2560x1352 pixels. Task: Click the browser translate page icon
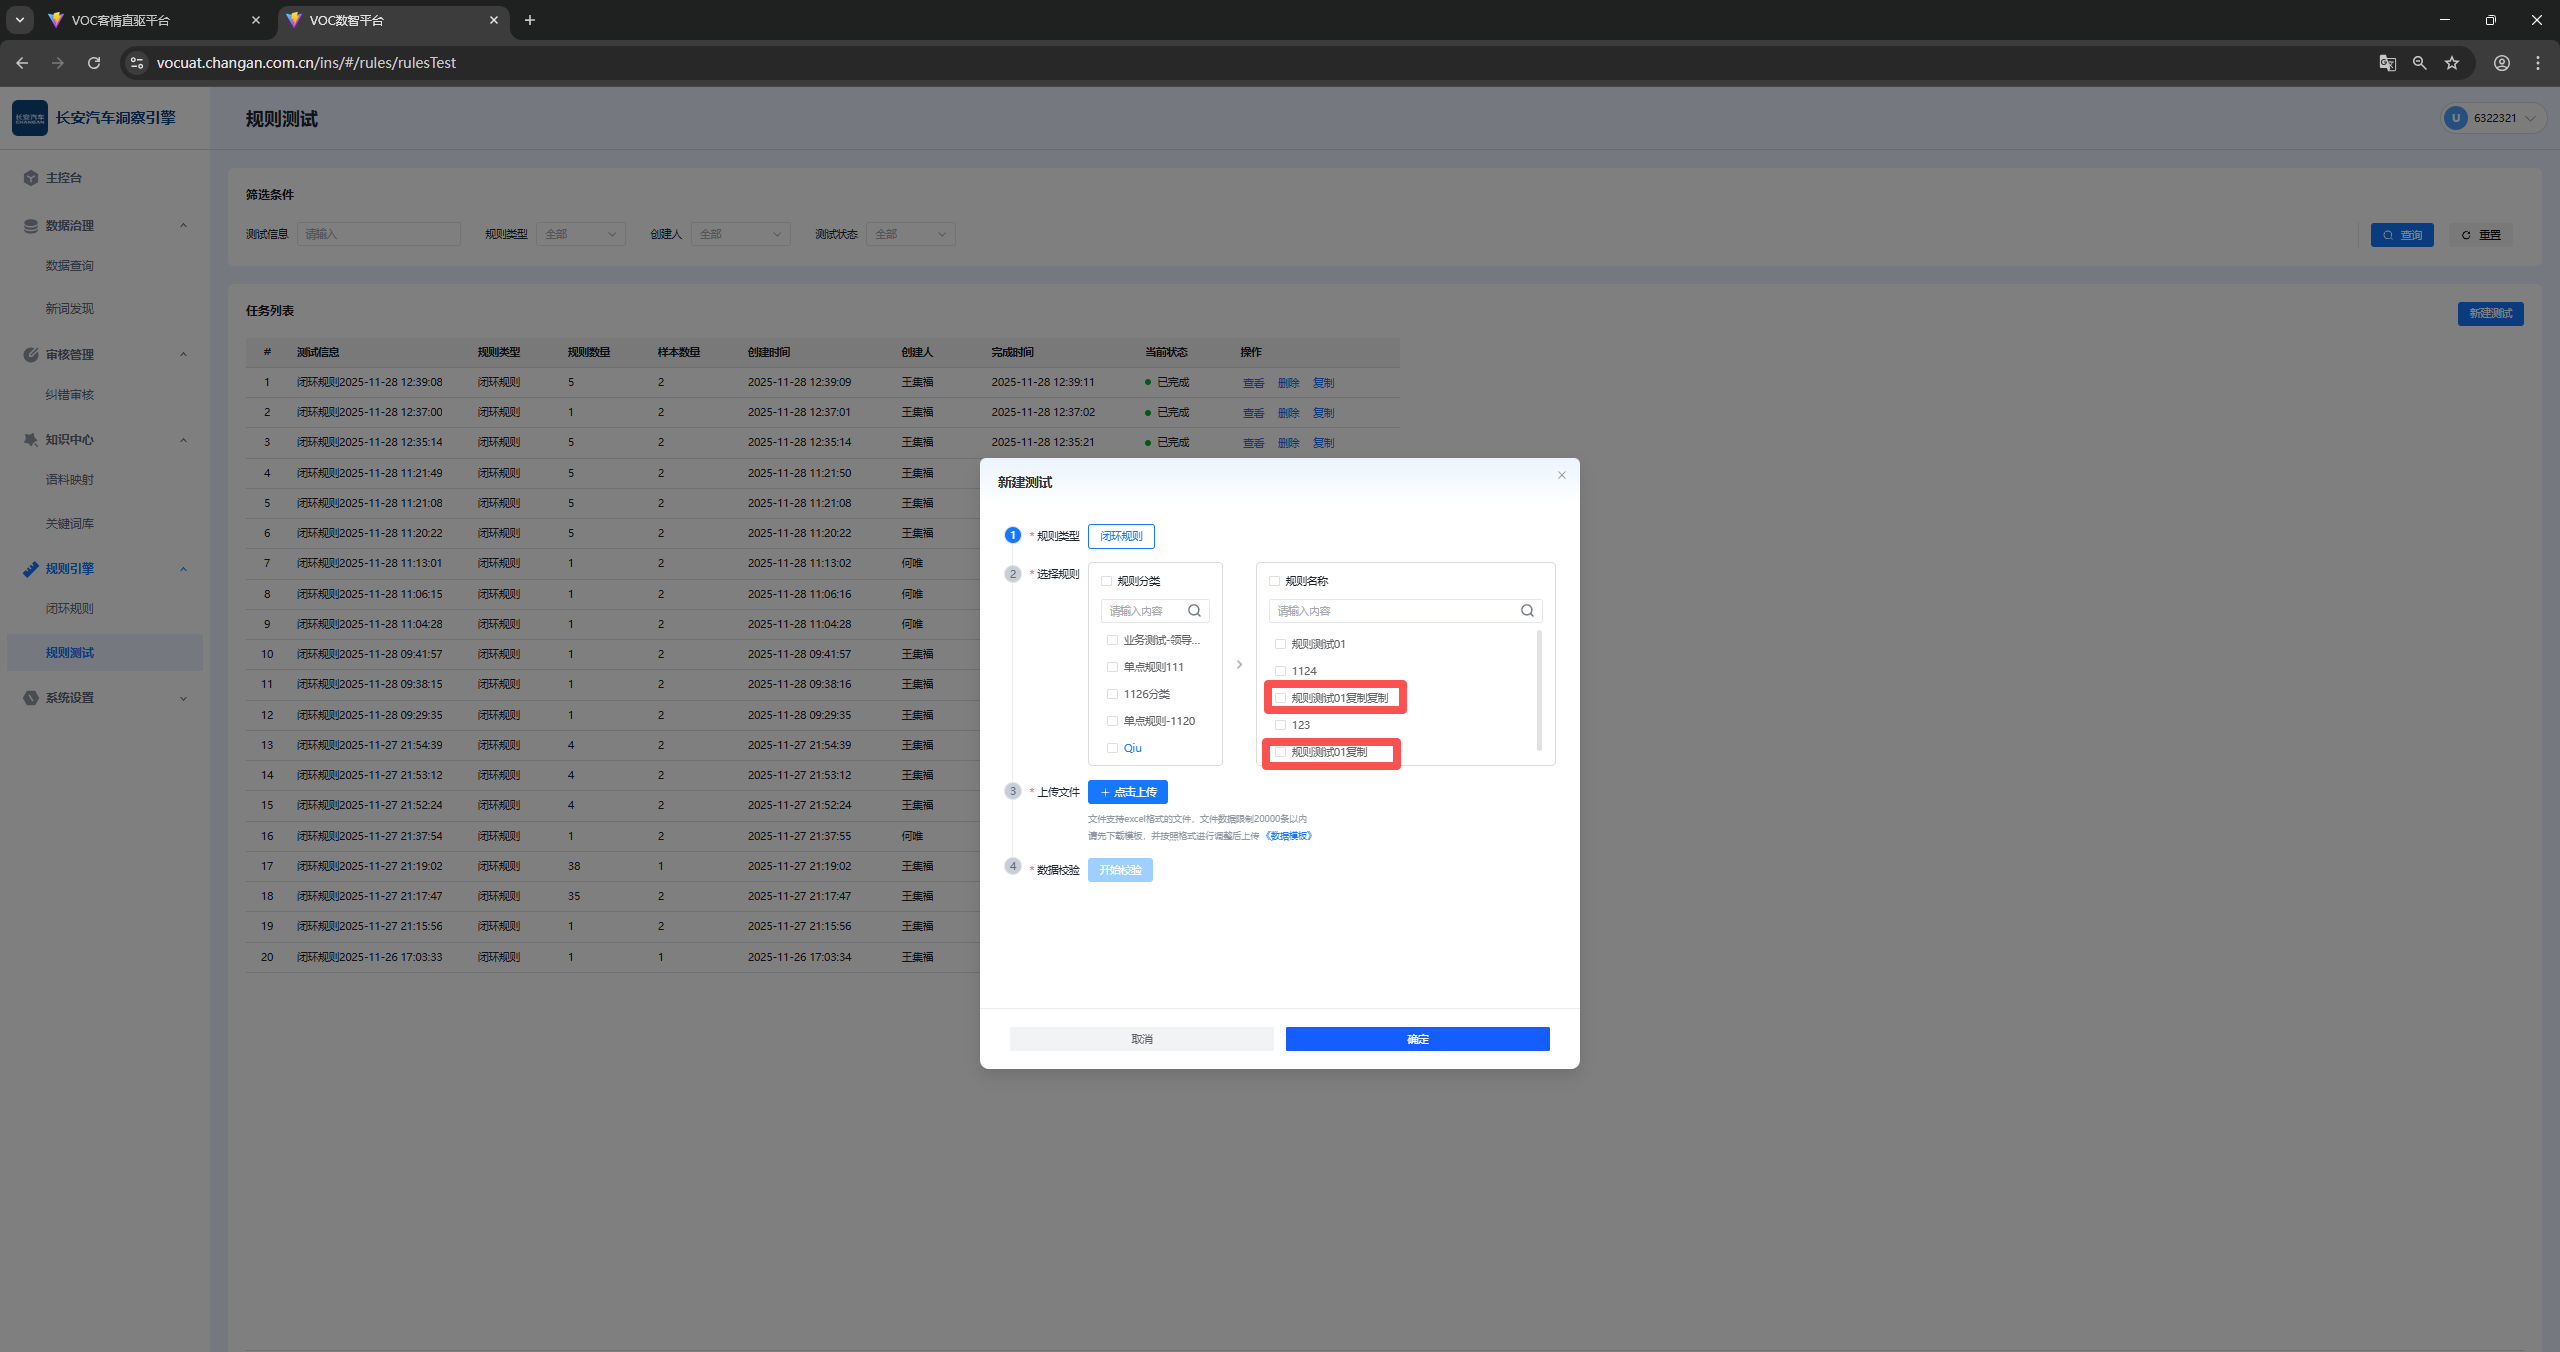click(2387, 63)
